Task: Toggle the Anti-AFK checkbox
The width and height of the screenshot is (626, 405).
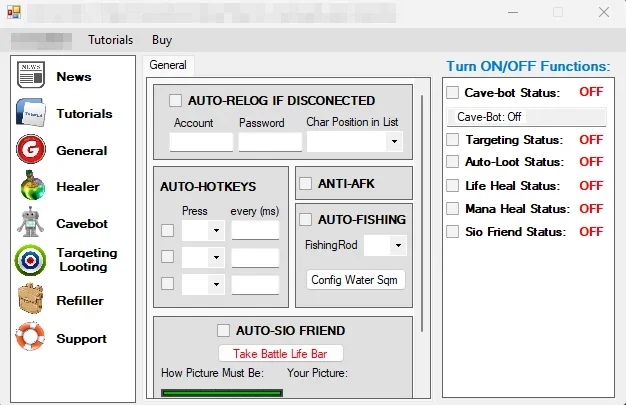Action: (x=306, y=184)
